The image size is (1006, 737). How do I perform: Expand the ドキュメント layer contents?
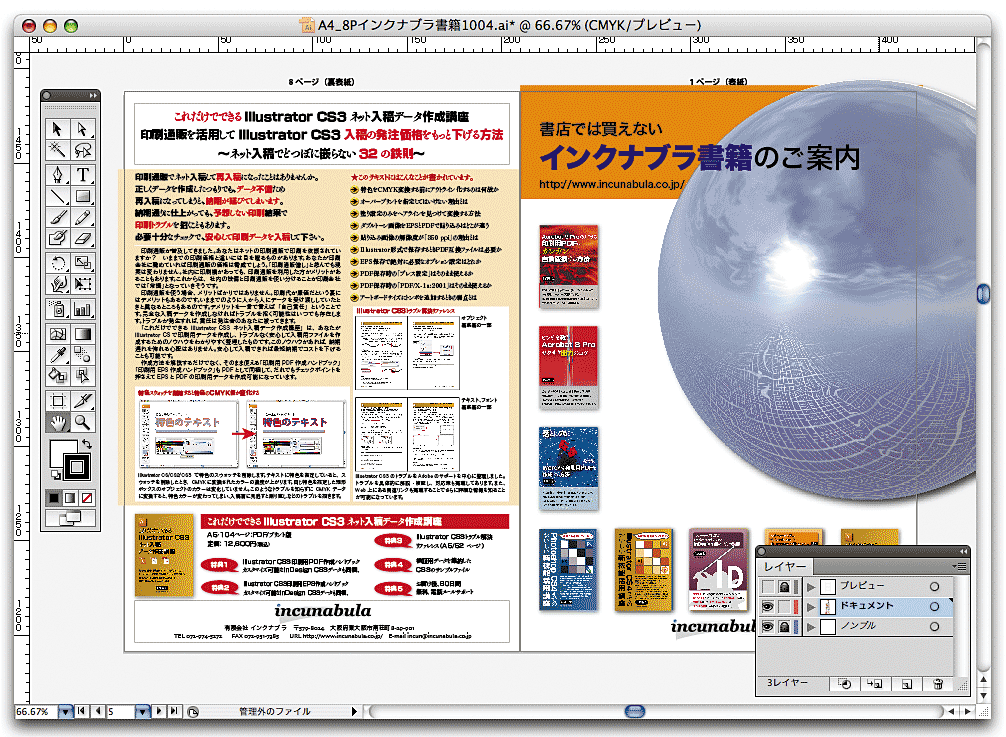(812, 606)
